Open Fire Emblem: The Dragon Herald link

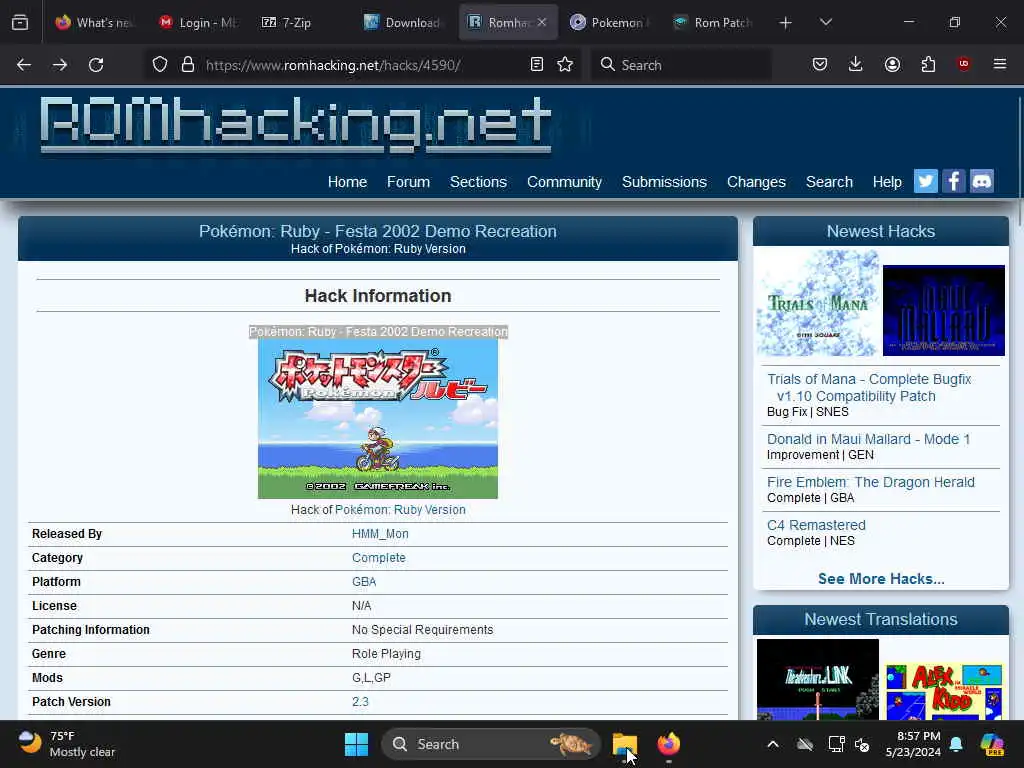pos(871,483)
